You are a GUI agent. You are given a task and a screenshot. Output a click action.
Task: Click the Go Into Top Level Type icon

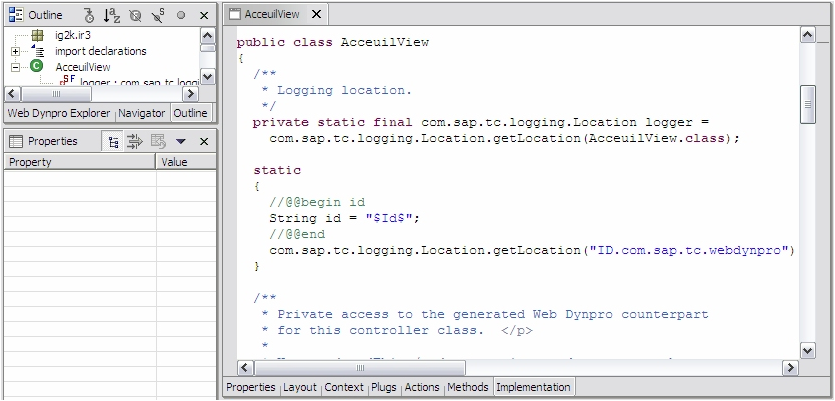coord(88,15)
